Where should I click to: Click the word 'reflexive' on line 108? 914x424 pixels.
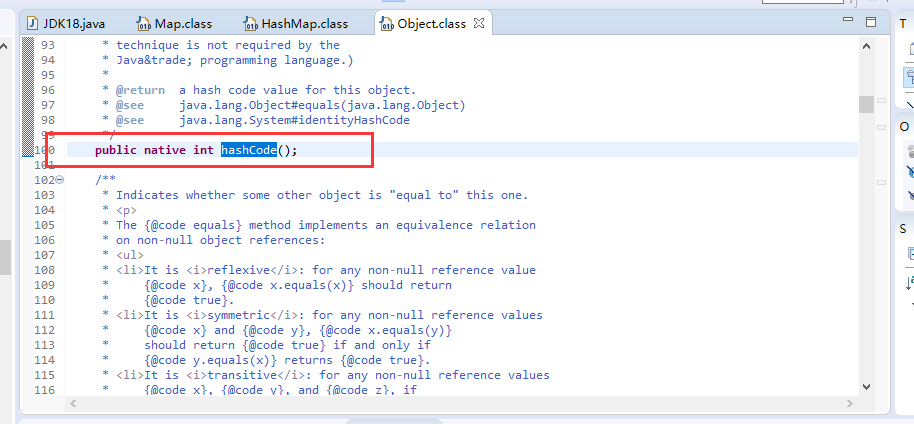[238, 270]
